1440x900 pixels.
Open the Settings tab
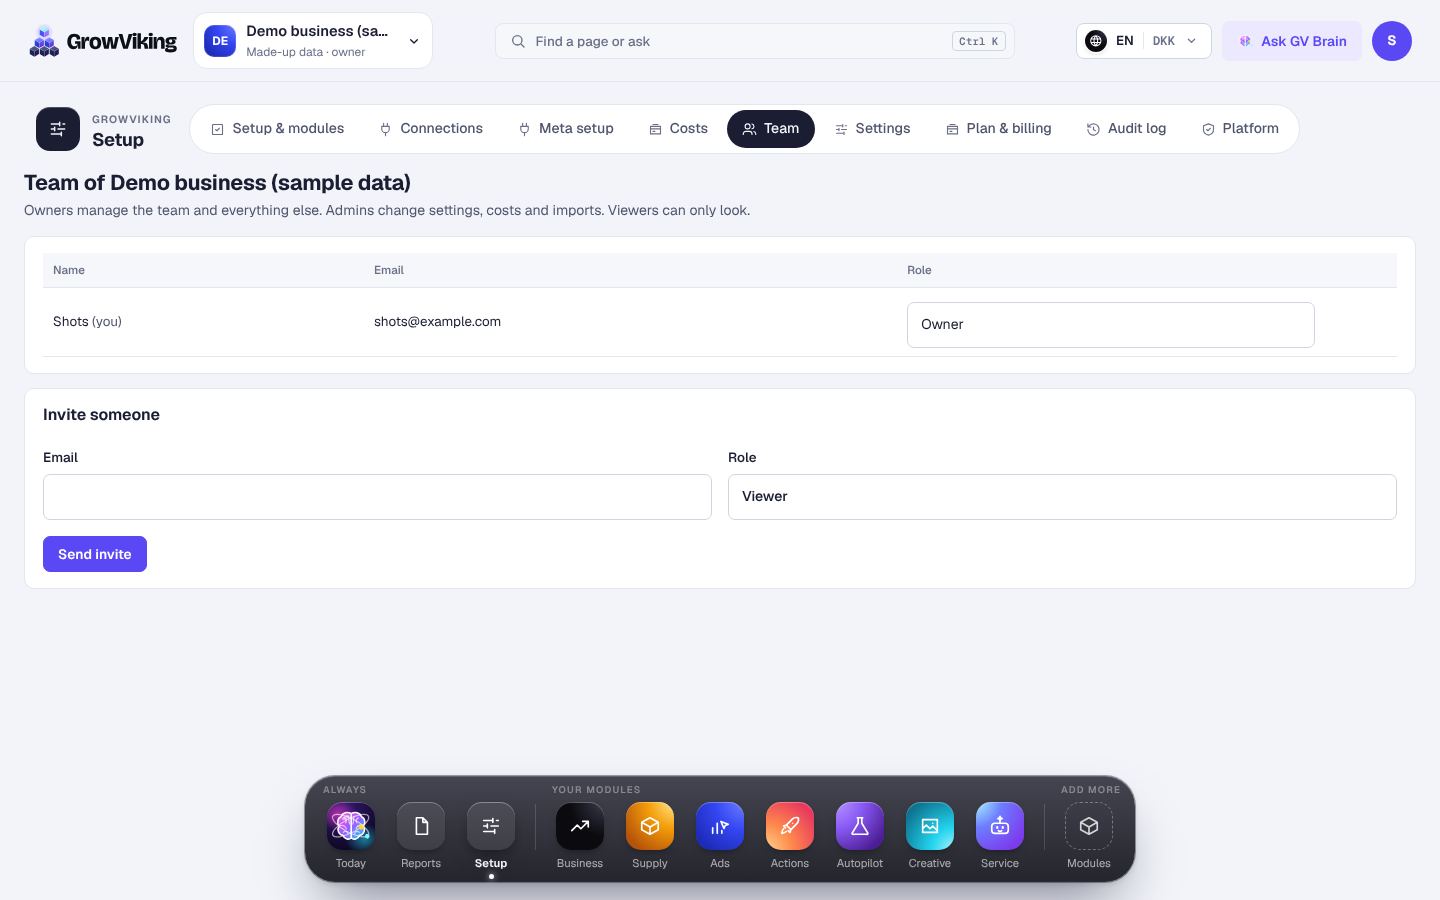pyautogui.click(x=872, y=129)
